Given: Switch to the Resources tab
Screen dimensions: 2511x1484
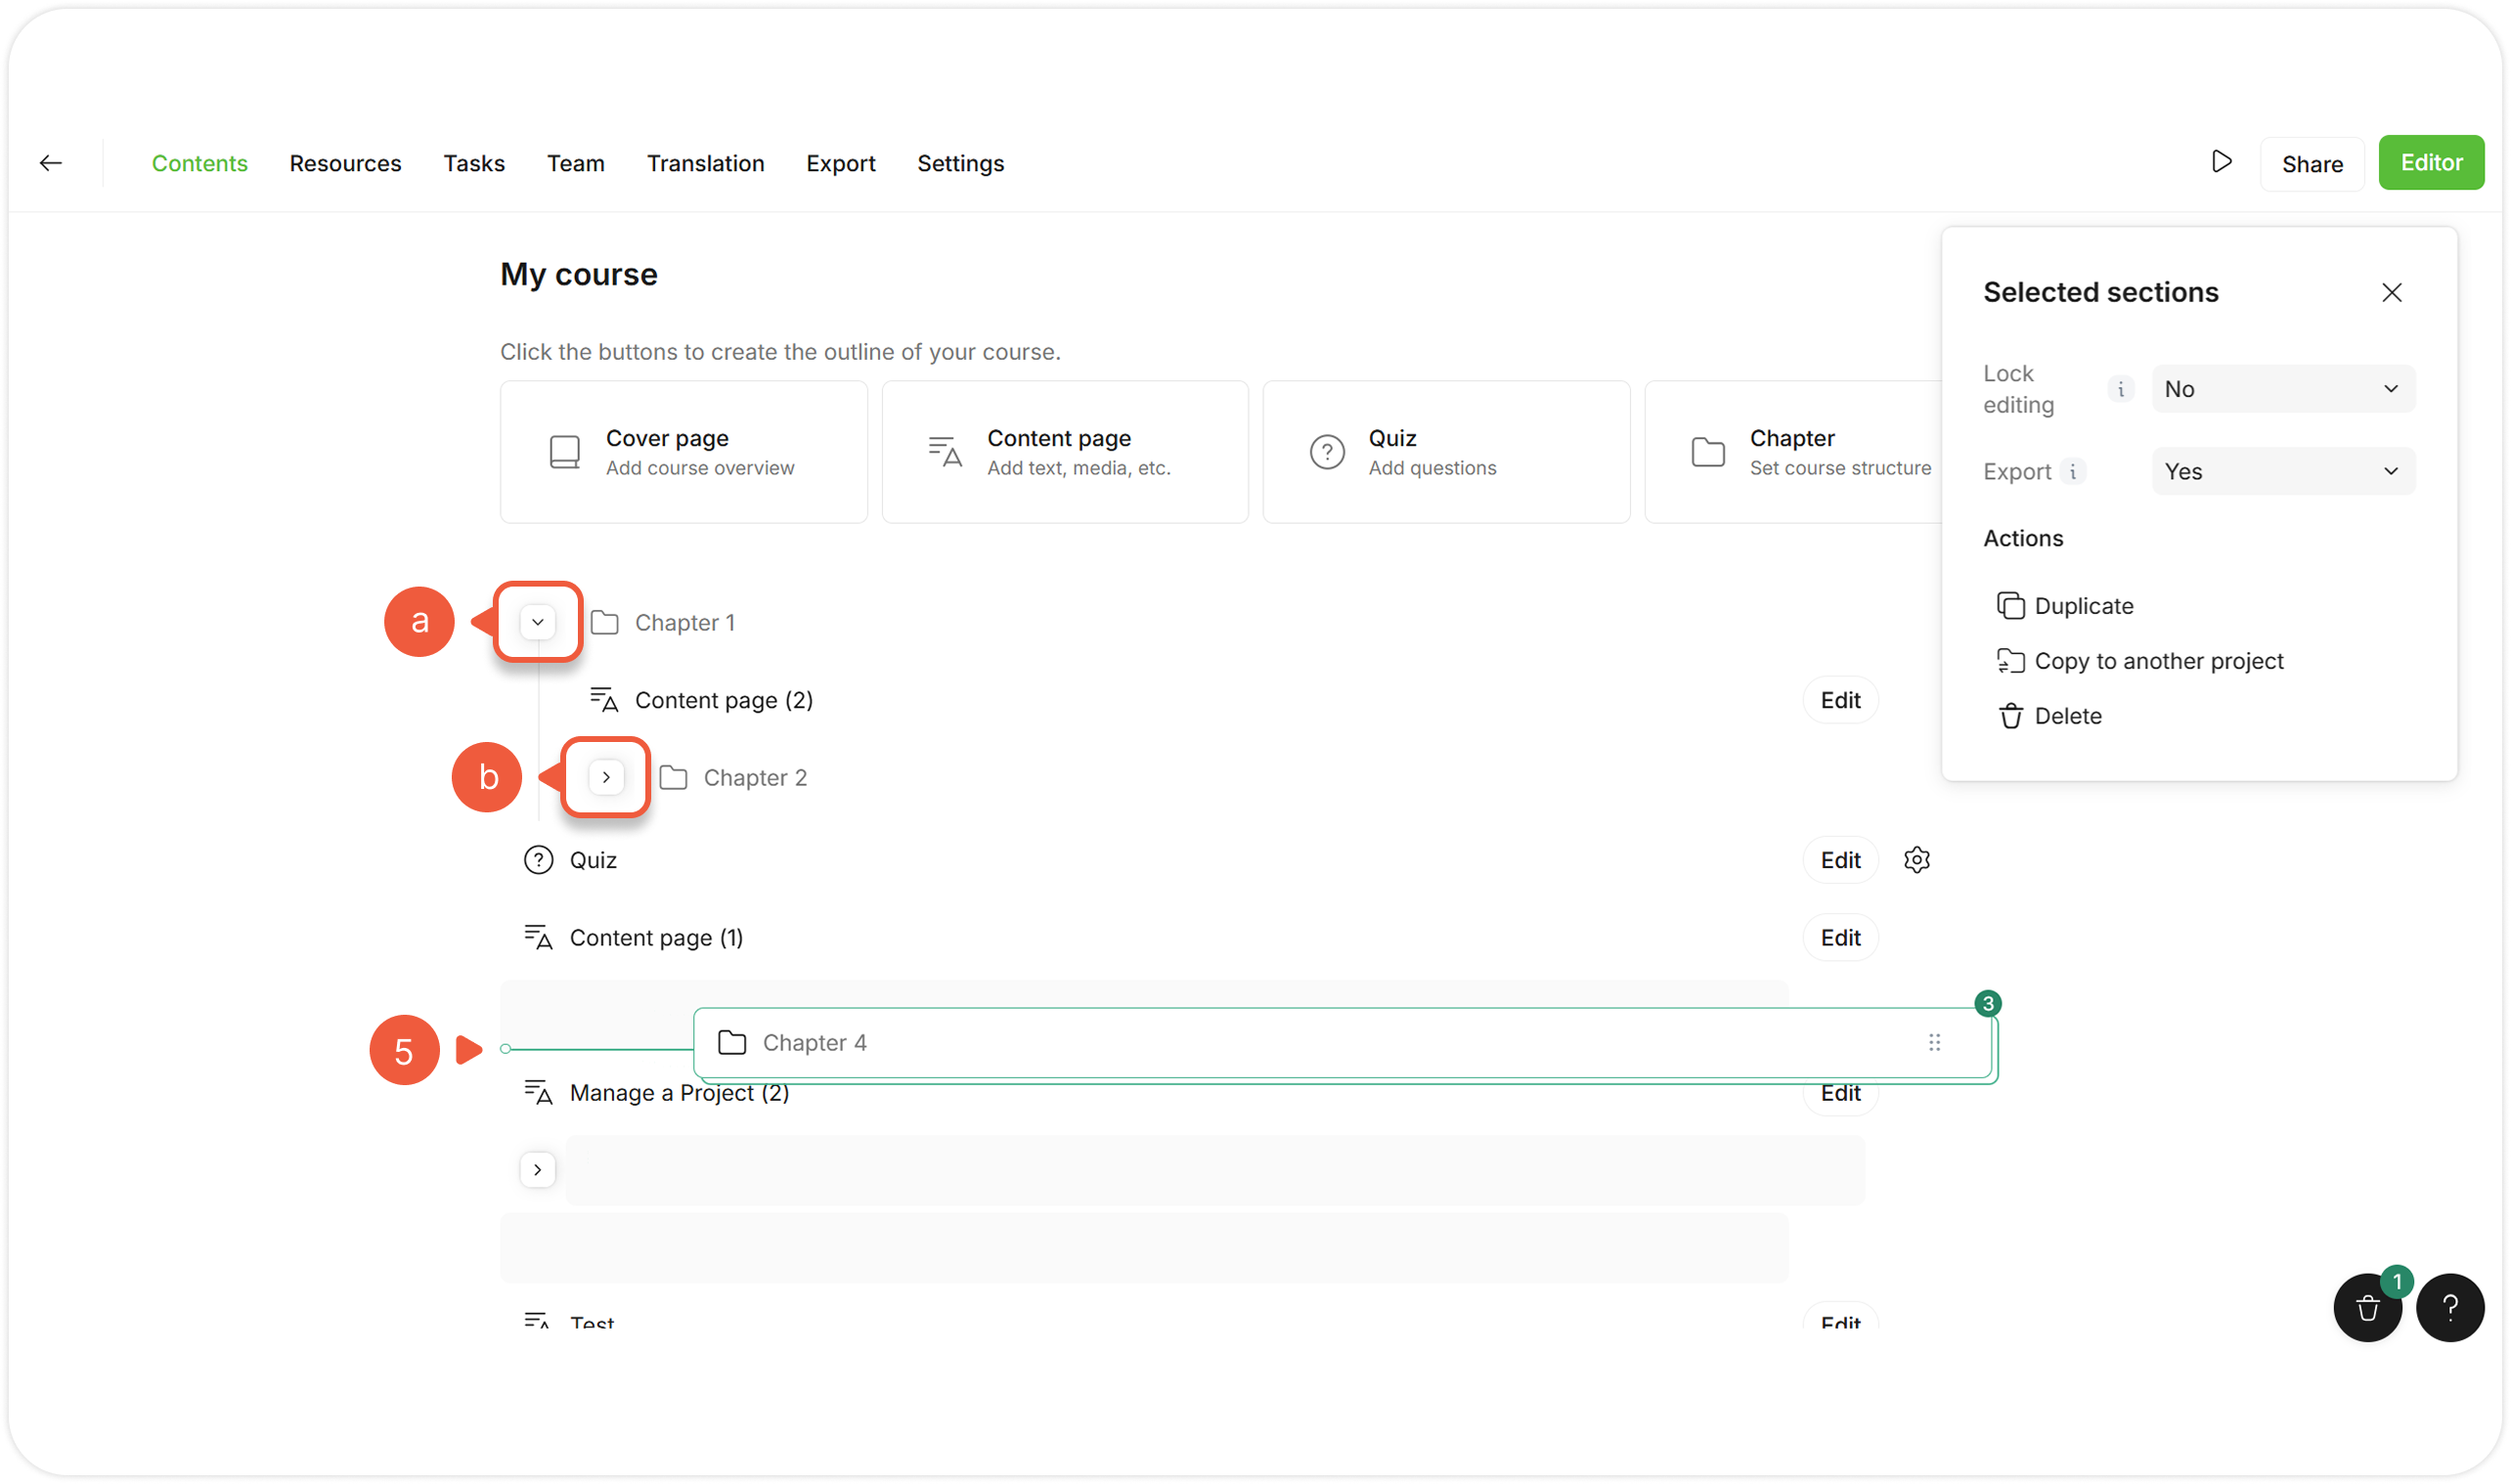Looking at the screenshot, I should (x=345, y=163).
